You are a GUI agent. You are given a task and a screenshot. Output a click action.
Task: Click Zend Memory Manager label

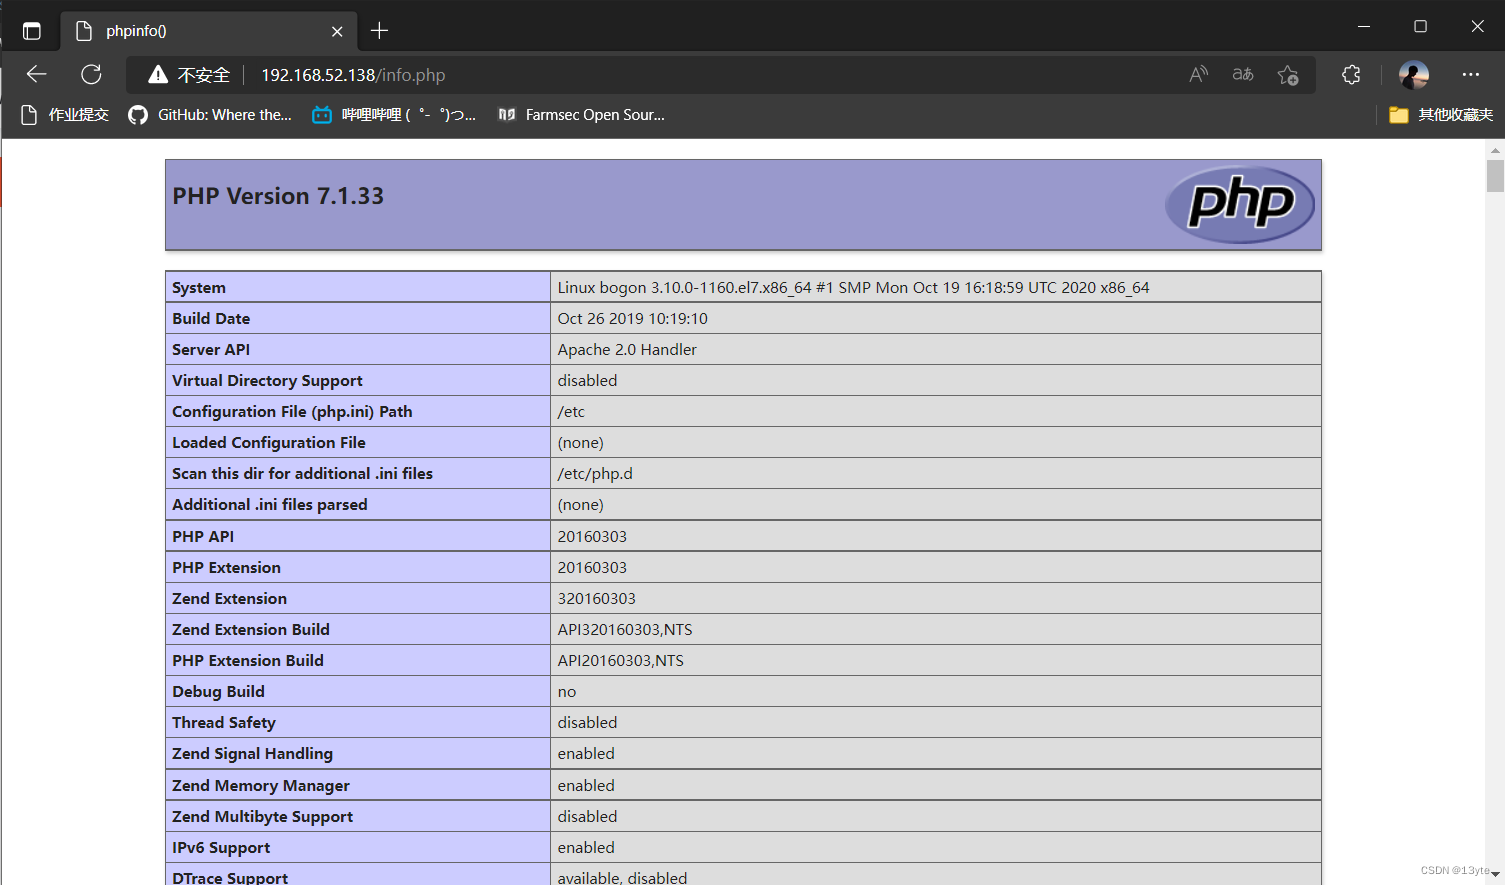point(261,785)
